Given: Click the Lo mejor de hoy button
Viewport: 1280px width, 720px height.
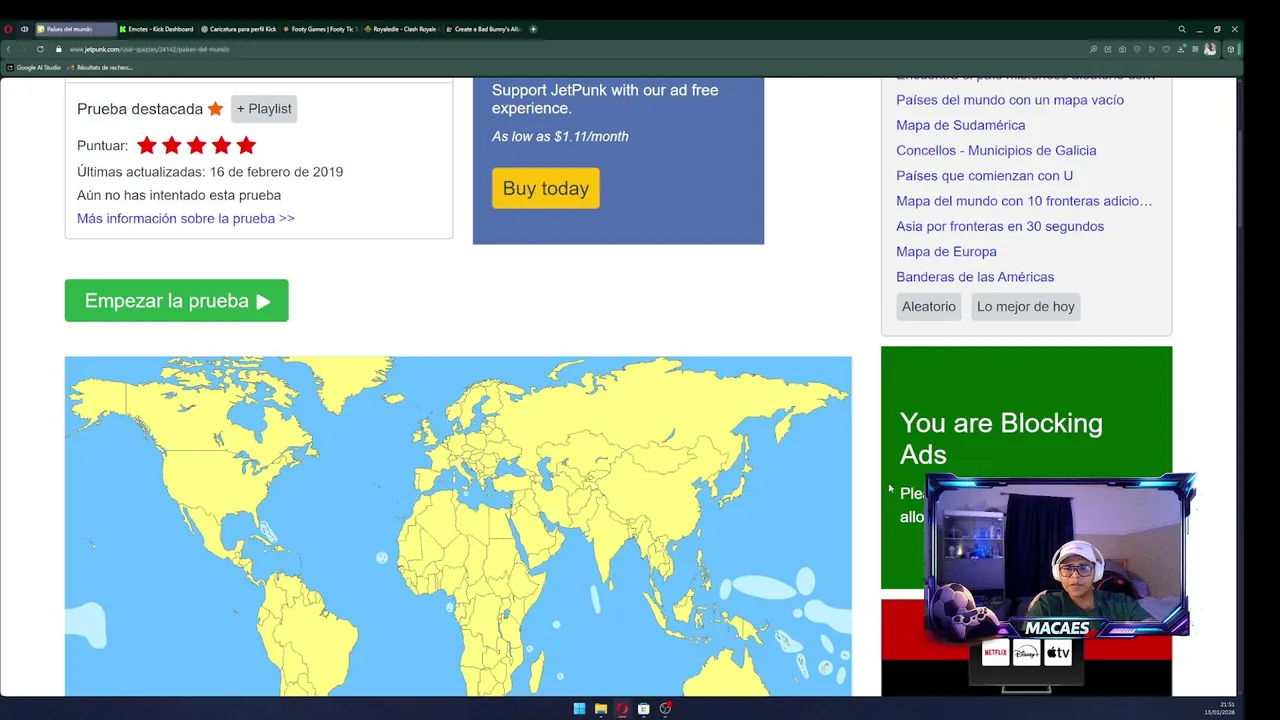Looking at the screenshot, I should (x=1026, y=306).
